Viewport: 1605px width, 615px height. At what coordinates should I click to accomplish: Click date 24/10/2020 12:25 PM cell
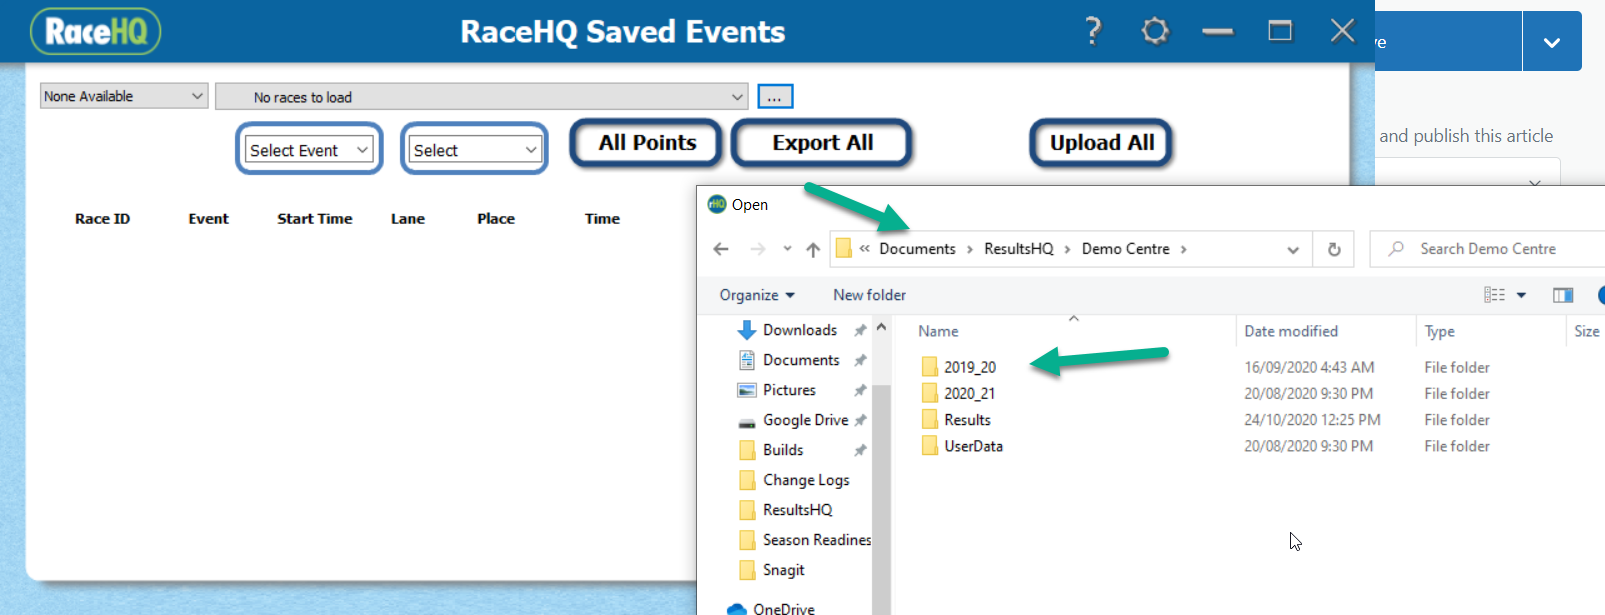pos(1312,420)
